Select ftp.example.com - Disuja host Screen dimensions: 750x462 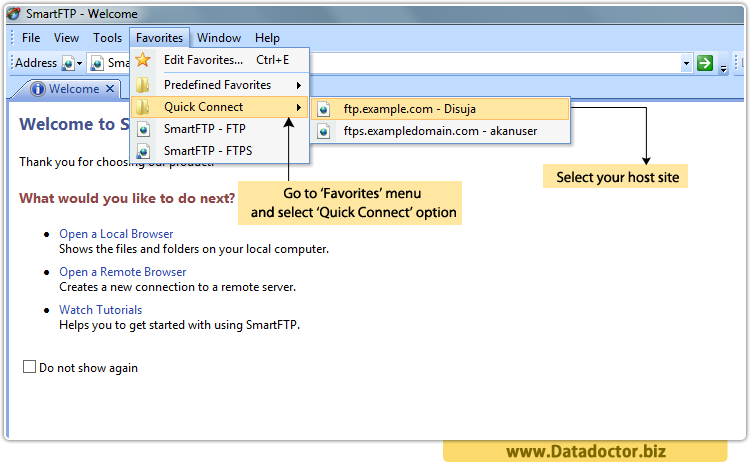click(x=440, y=109)
